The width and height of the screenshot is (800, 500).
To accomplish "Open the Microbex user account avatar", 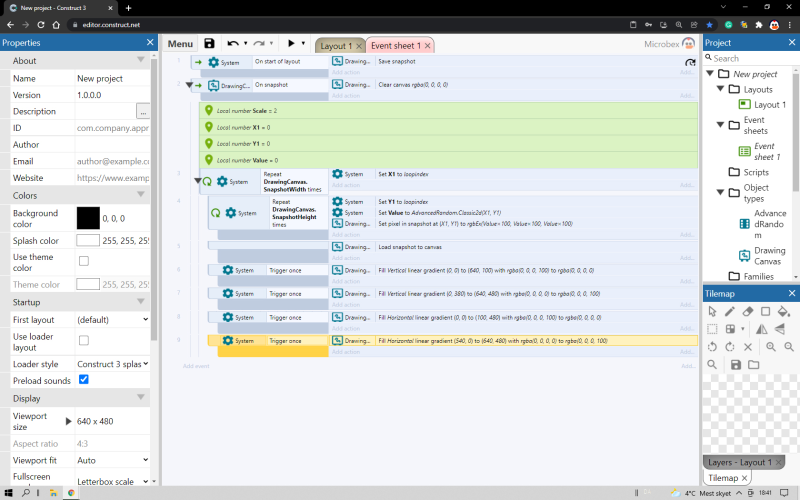I will pyautogui.click(x=688, y=43).
